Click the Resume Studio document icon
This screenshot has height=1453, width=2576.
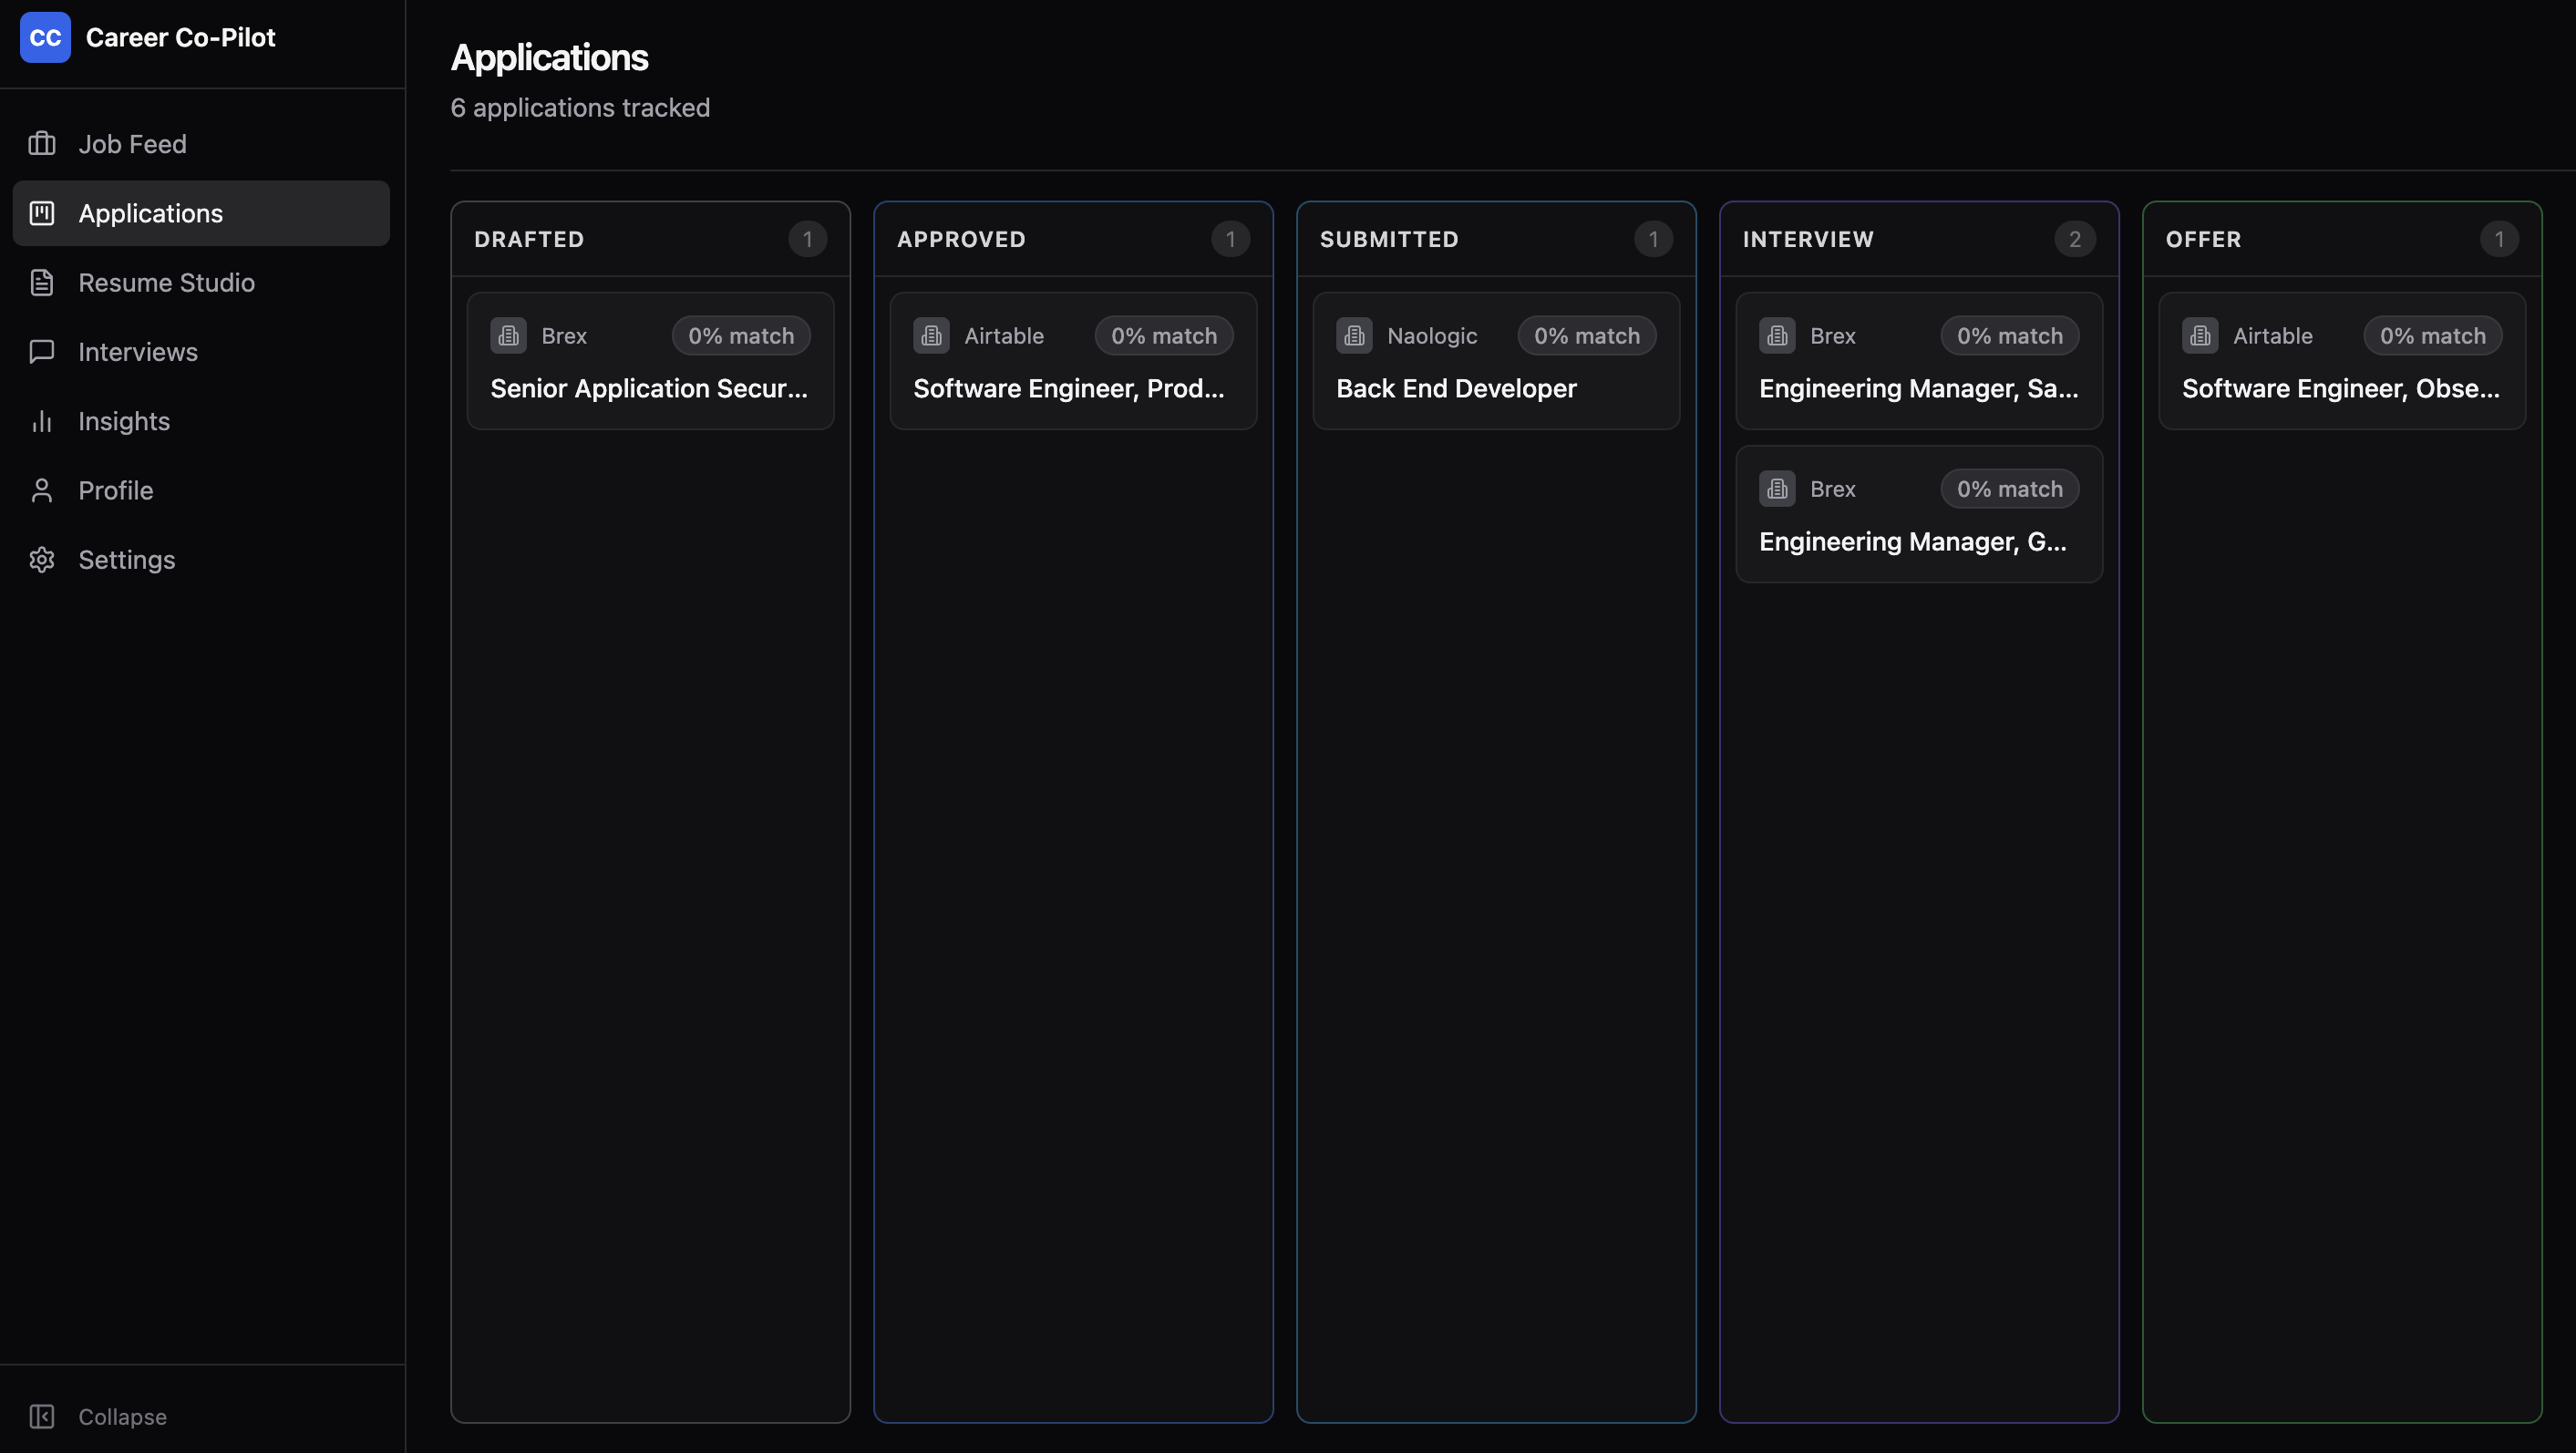[42, 283]
